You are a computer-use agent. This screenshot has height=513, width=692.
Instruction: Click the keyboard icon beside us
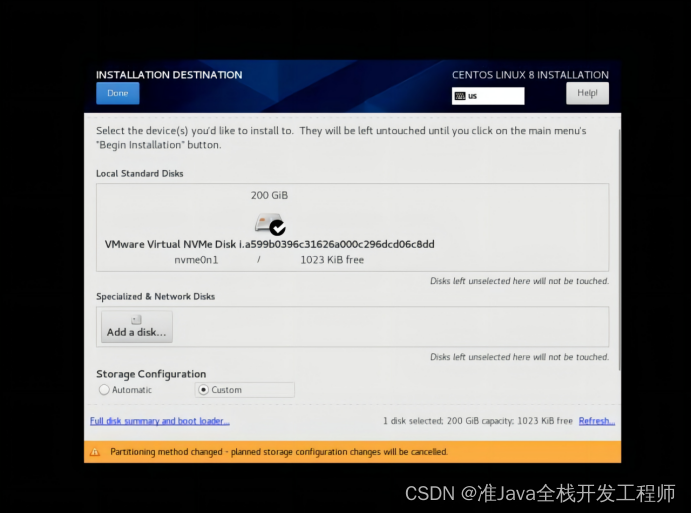[x=460, y=96]
